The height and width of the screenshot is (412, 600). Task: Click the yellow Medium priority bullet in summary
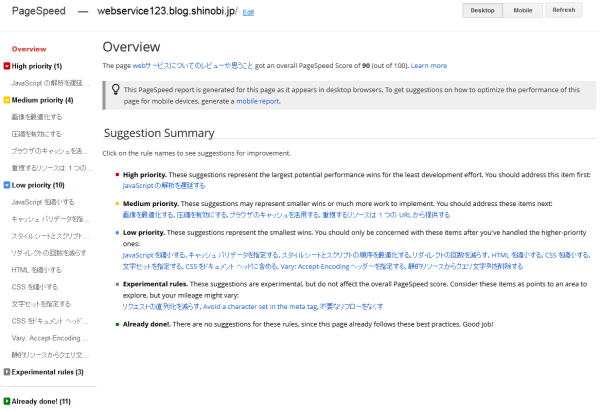117,204
